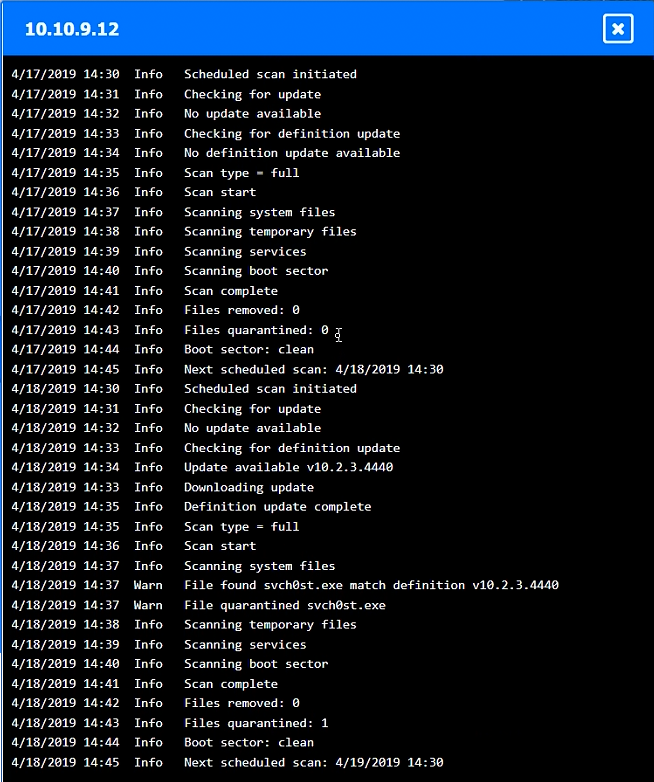Click the 'No definition update available' line

click(291, 153)
